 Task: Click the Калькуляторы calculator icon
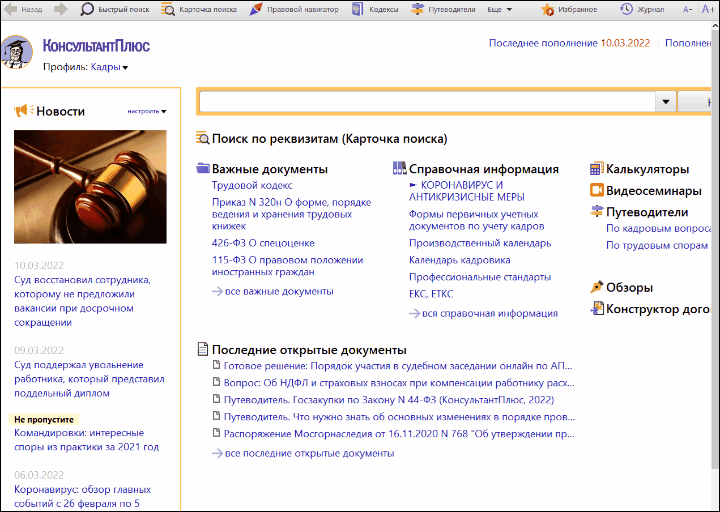point(596,169)
